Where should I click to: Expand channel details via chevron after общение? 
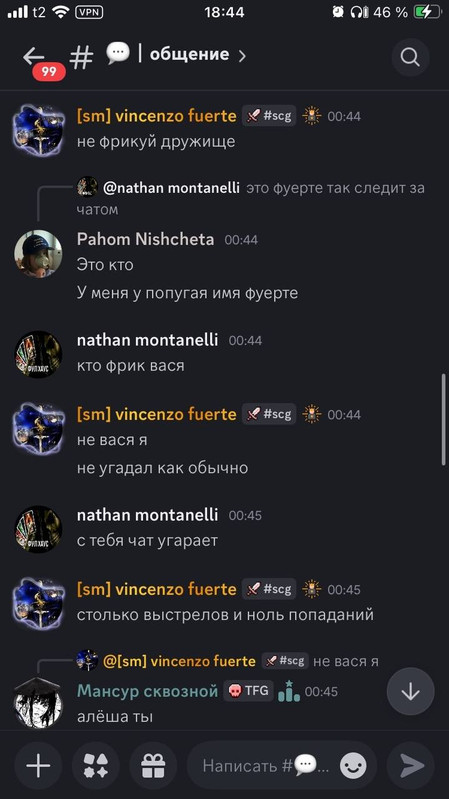coord(242,56)
